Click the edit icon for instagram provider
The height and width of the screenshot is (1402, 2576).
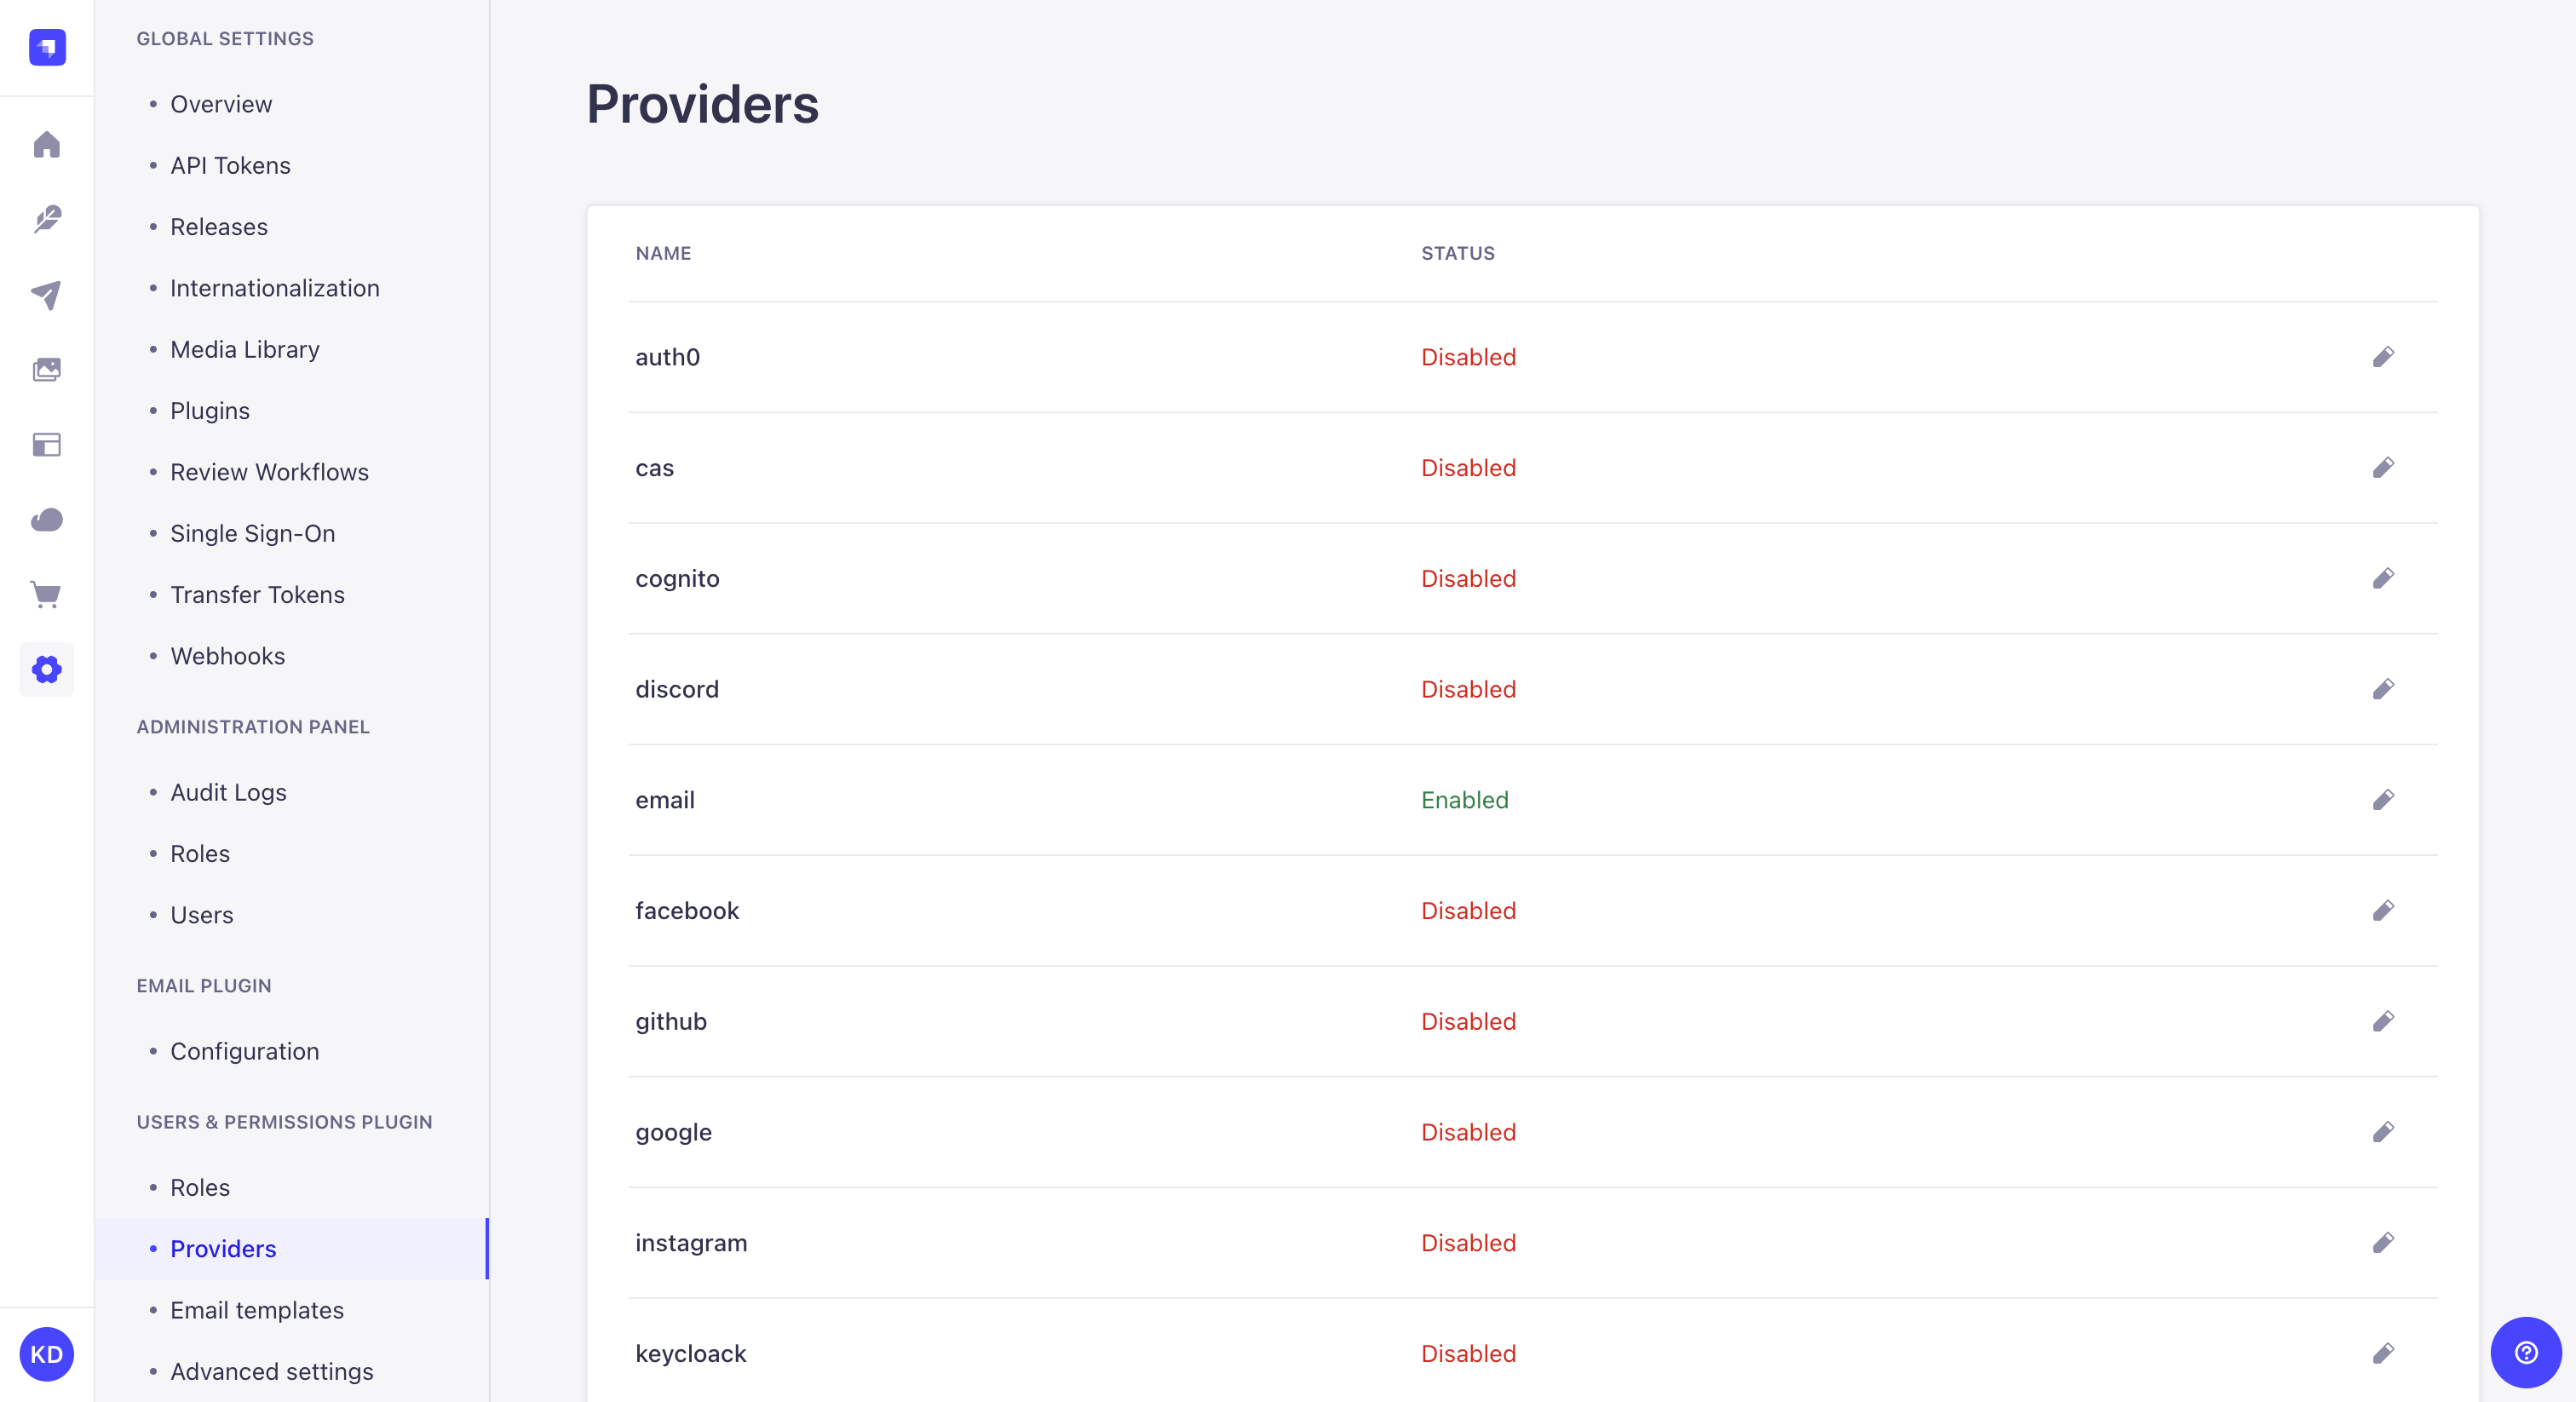[x=2383, y=1241]
